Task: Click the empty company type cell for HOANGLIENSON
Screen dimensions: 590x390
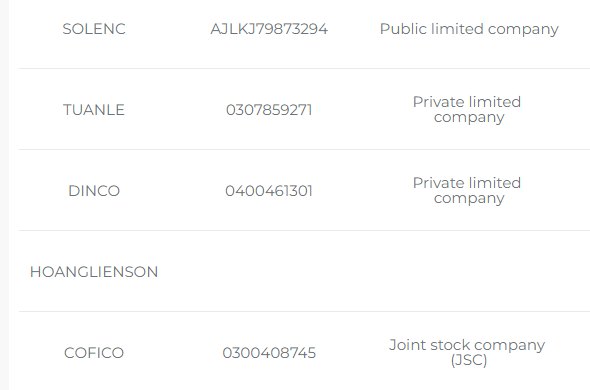Action: coord(469,271)
